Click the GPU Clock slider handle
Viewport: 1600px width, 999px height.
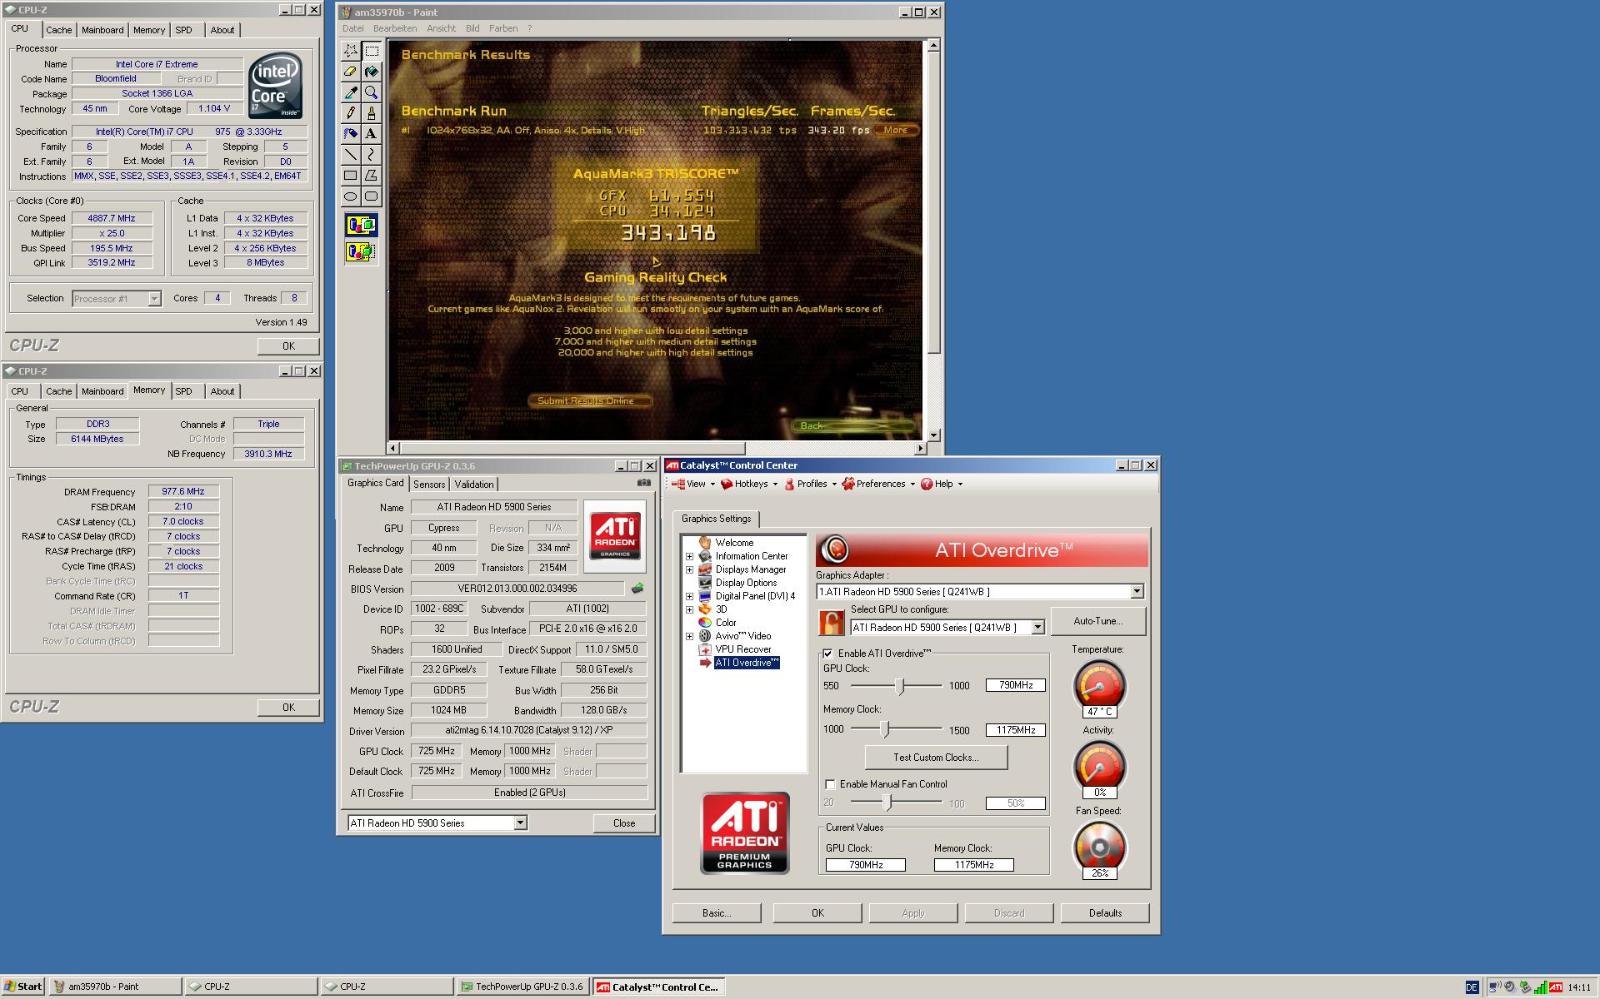tap(900, 686)
